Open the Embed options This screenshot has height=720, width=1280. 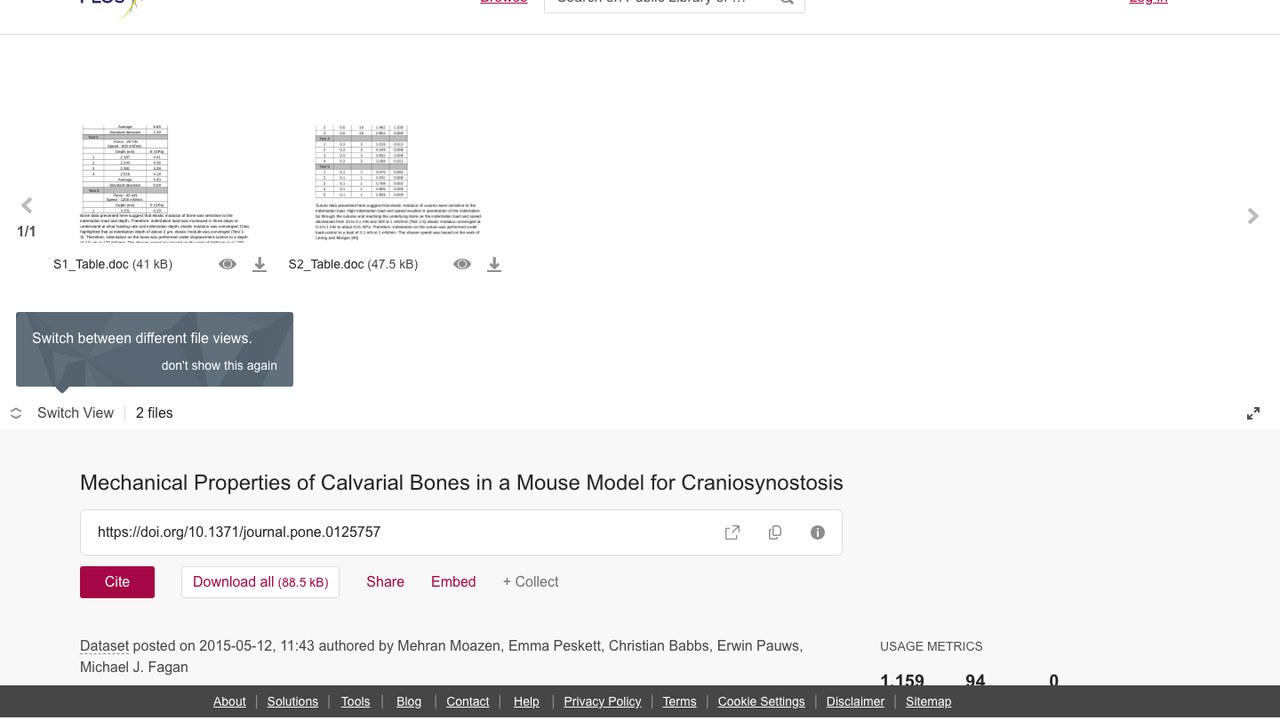[453, 582]
